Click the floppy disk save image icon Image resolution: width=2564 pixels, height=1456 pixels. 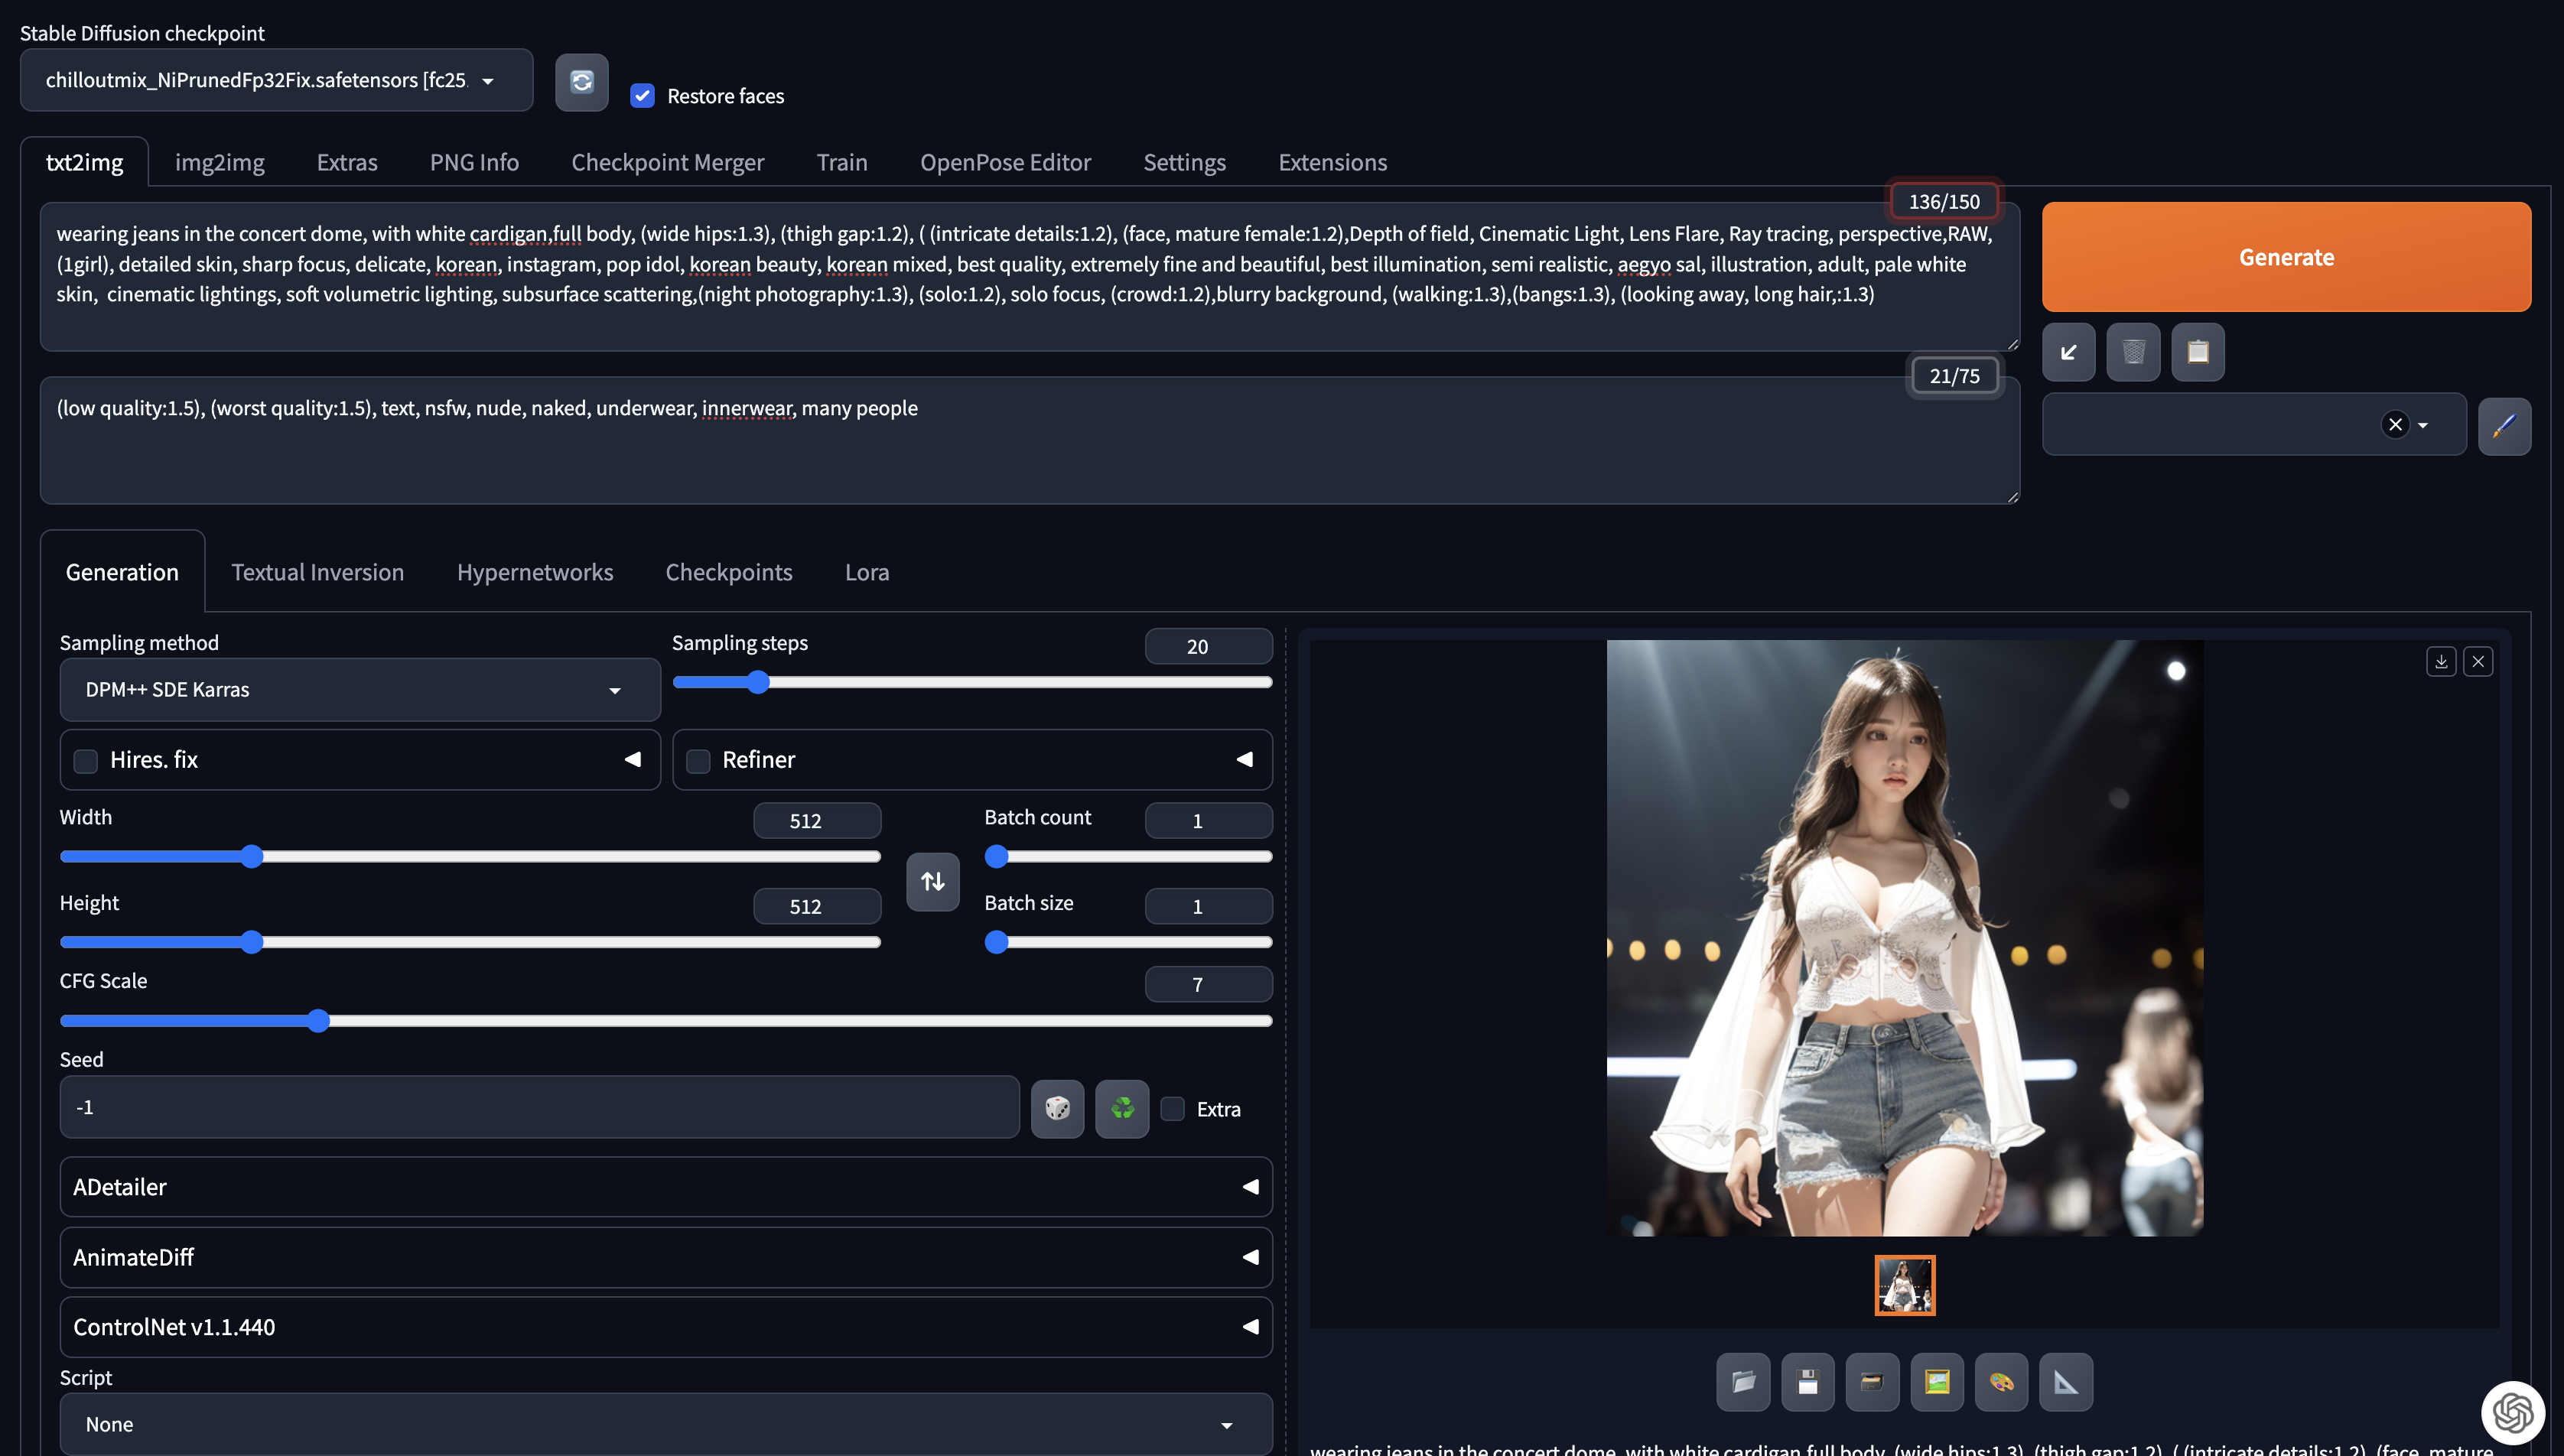(1807, 1382)
